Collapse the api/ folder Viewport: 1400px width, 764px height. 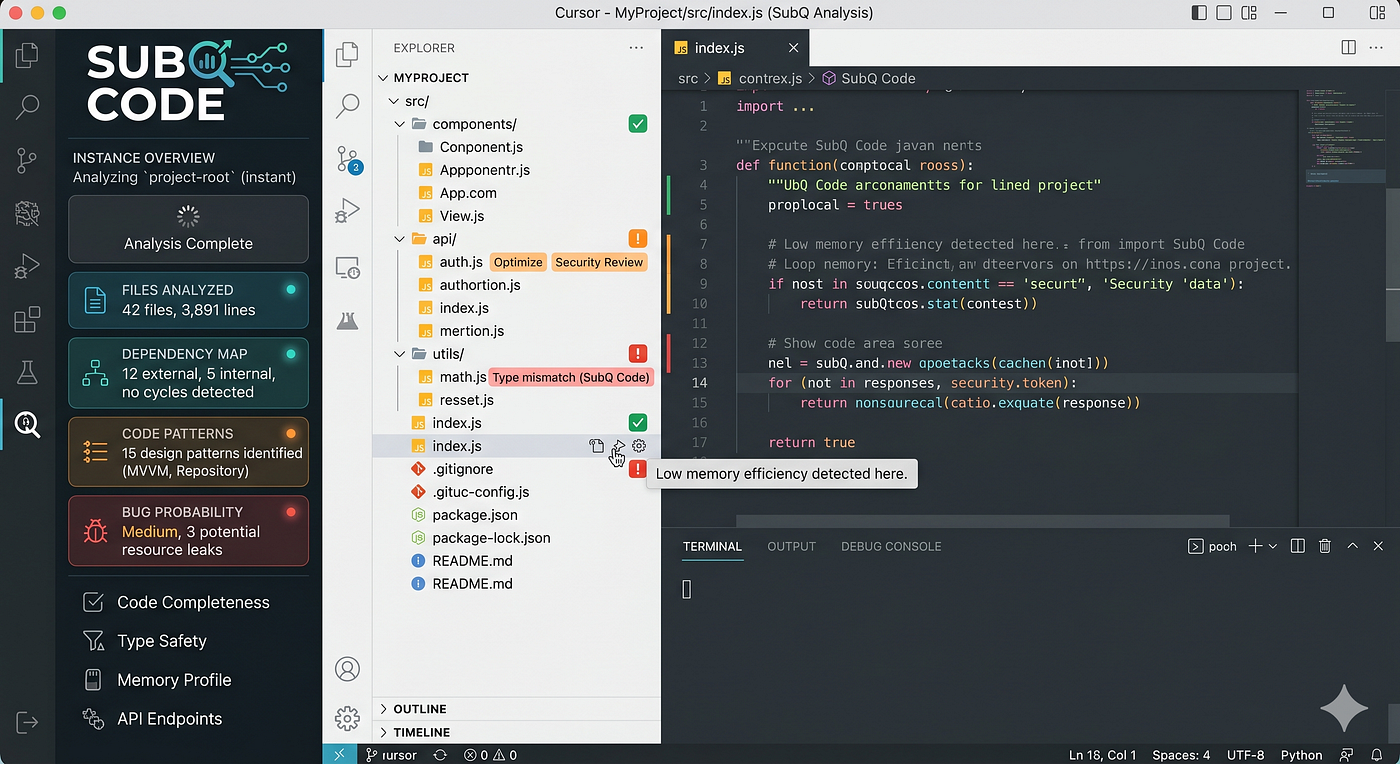point(399,239)
